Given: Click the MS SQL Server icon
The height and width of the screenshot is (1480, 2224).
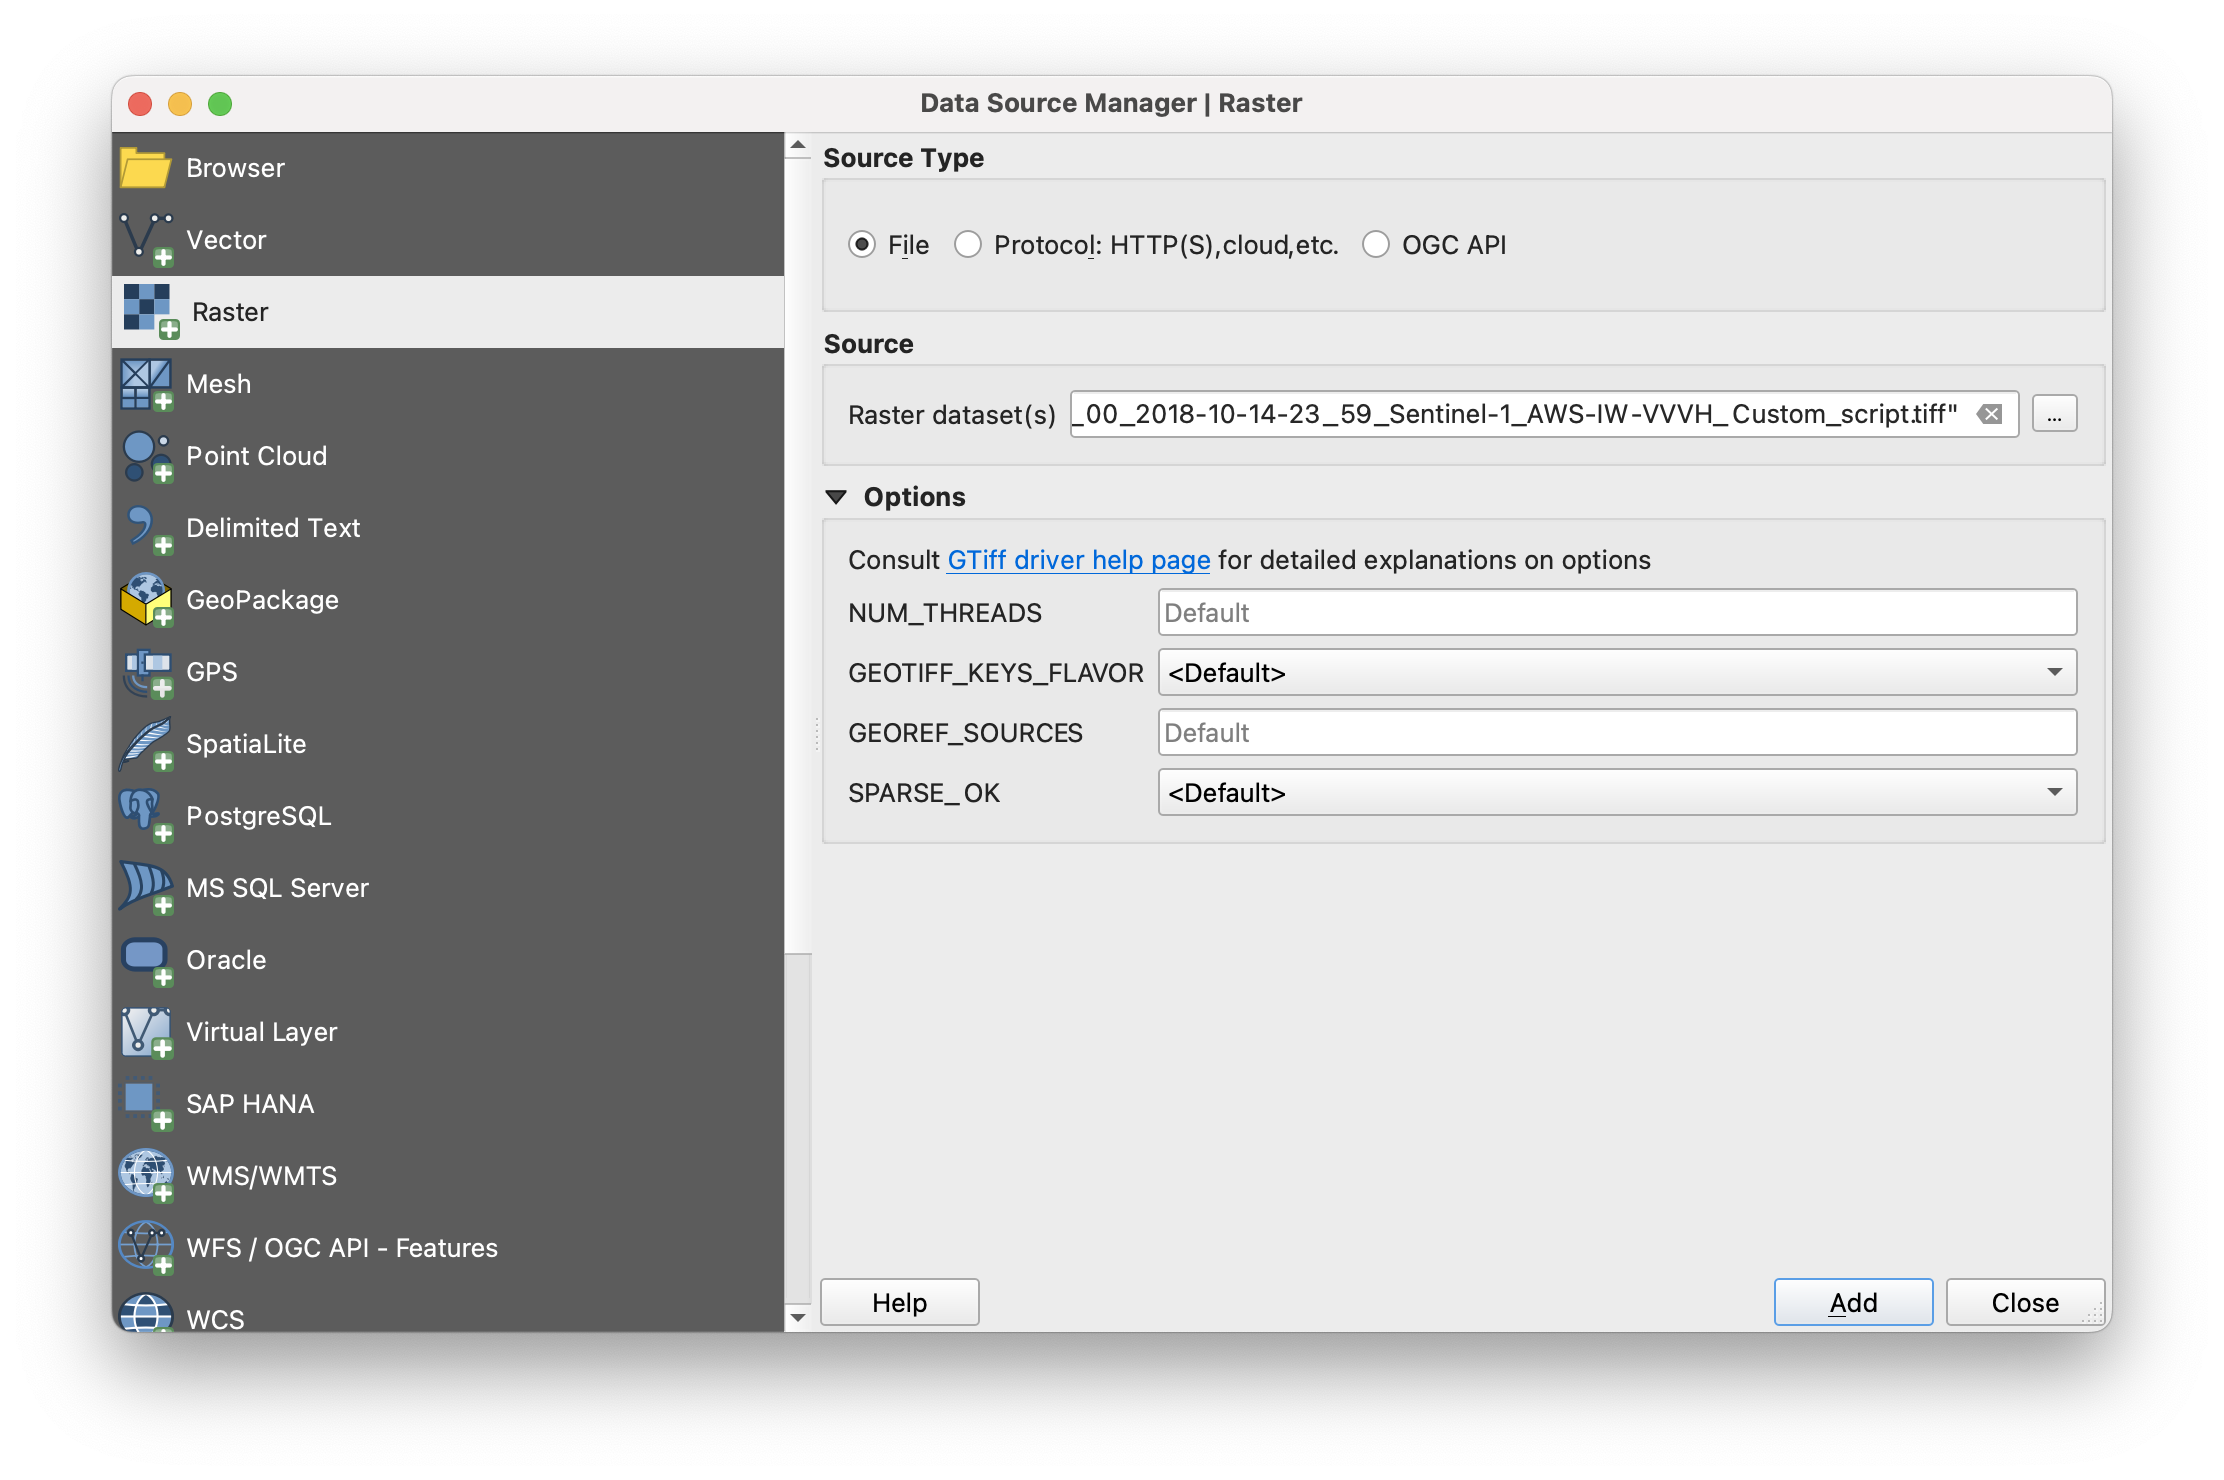Looking at the screenshot, I should click(146, 888).
